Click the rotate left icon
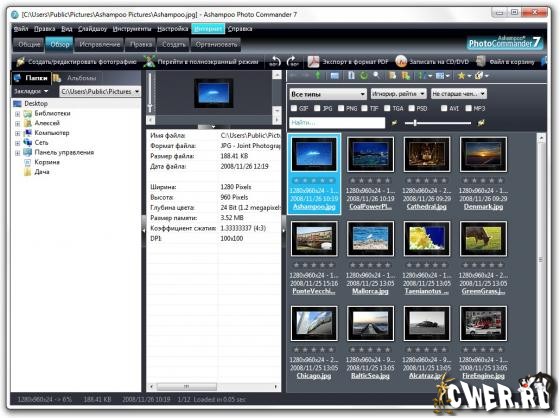This screenshot has width=560, height=418. (x=275, y=62)
